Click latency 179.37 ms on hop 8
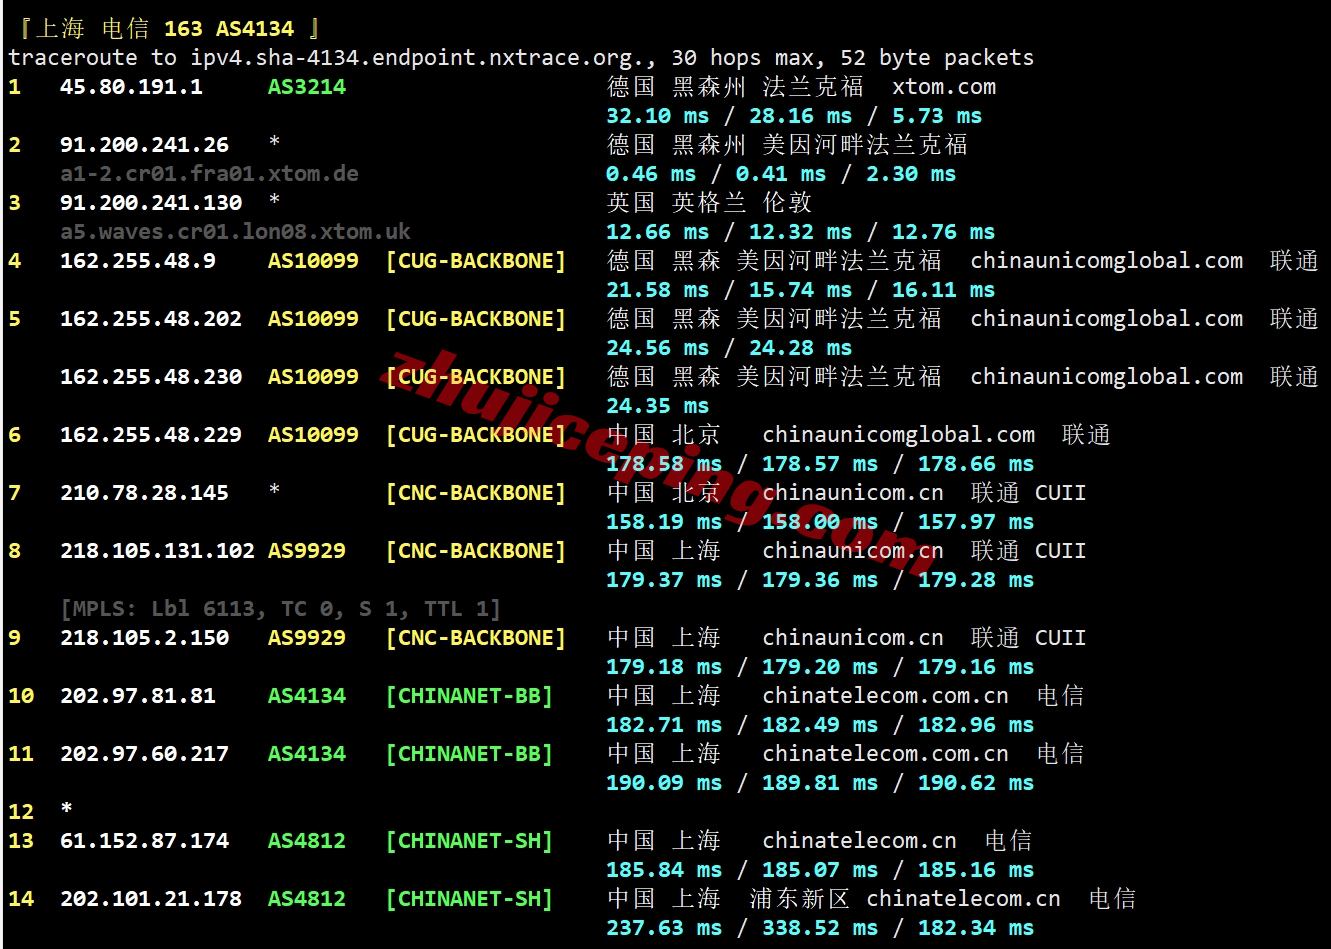1331x949 pixels. point(664,580)
